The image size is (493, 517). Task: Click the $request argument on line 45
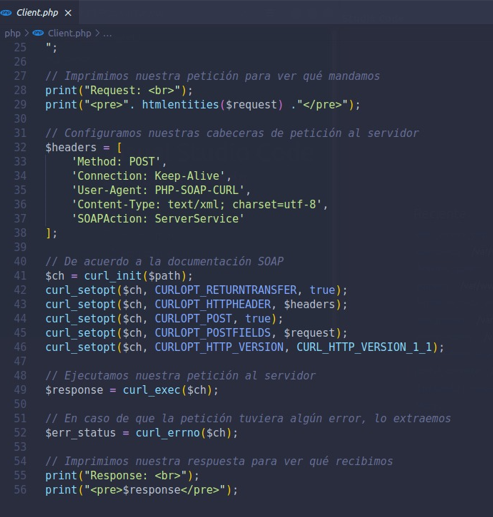[x=309, y=333]
